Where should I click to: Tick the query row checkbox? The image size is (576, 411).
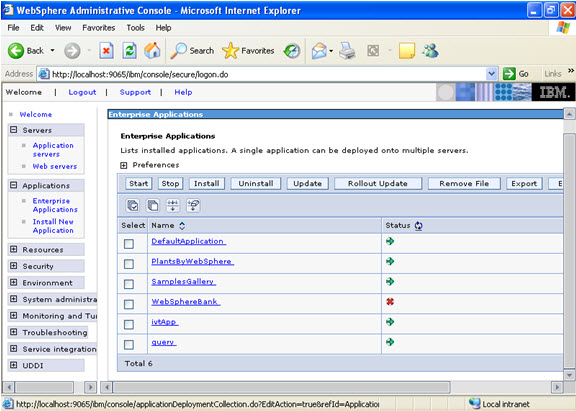click(129, 345)
